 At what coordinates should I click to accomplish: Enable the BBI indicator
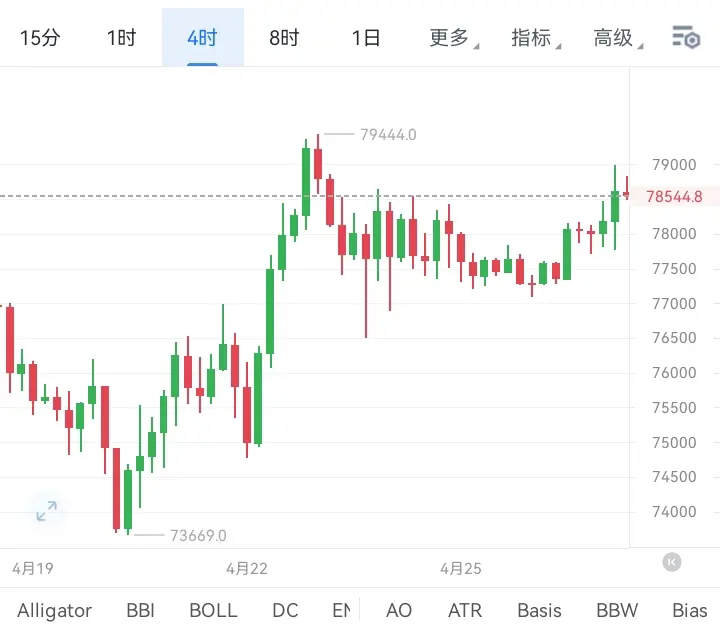click(141, 611)
